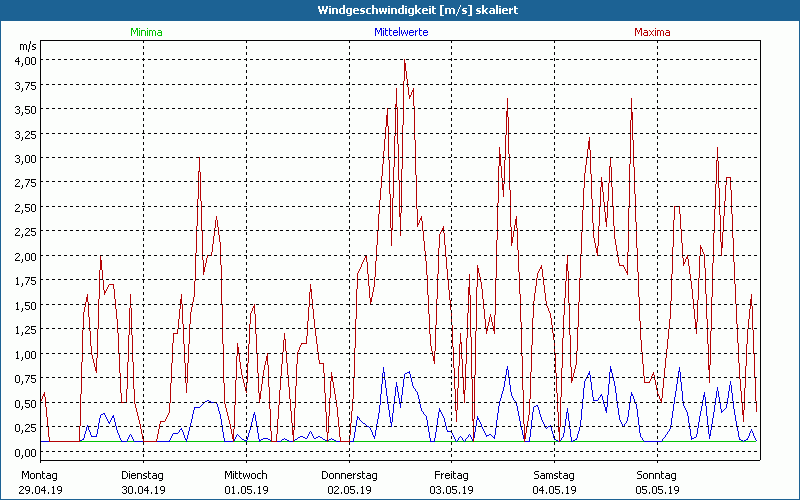The image size is (800, 500).
Task: Click the 2,00 y-axis tick label
Action: pos(25,256)
